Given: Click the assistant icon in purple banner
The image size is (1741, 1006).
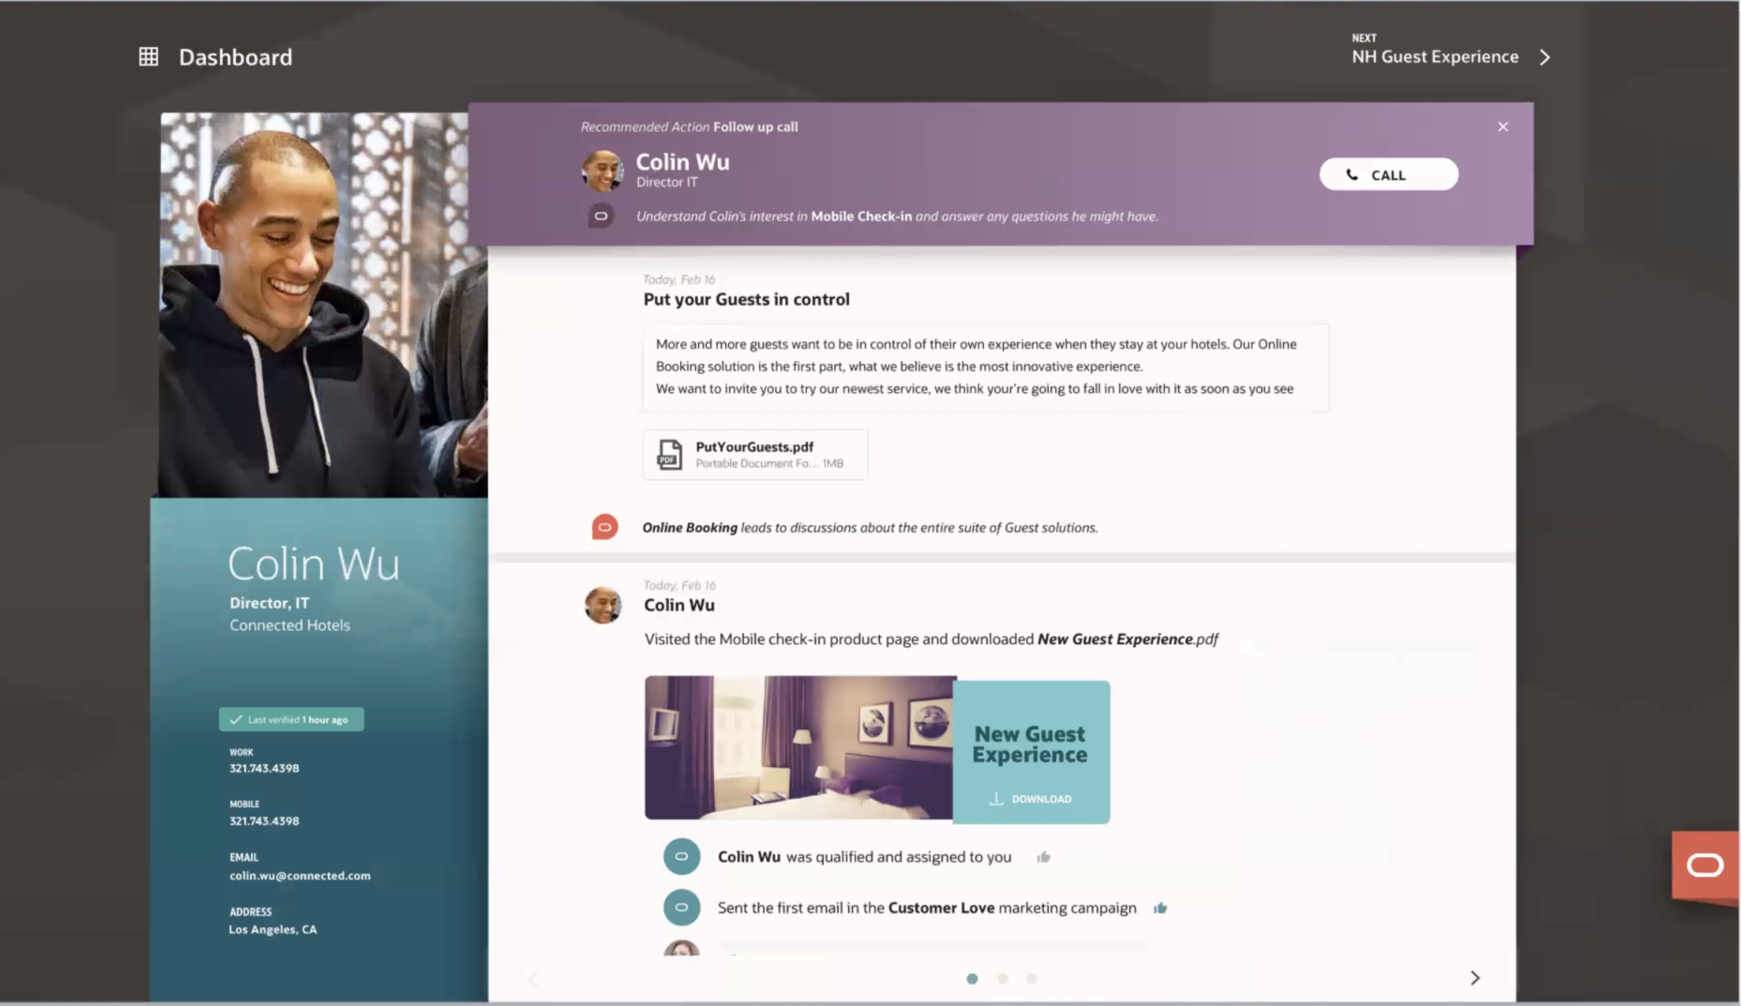Looking at the screenshot, I should point(601,216).
